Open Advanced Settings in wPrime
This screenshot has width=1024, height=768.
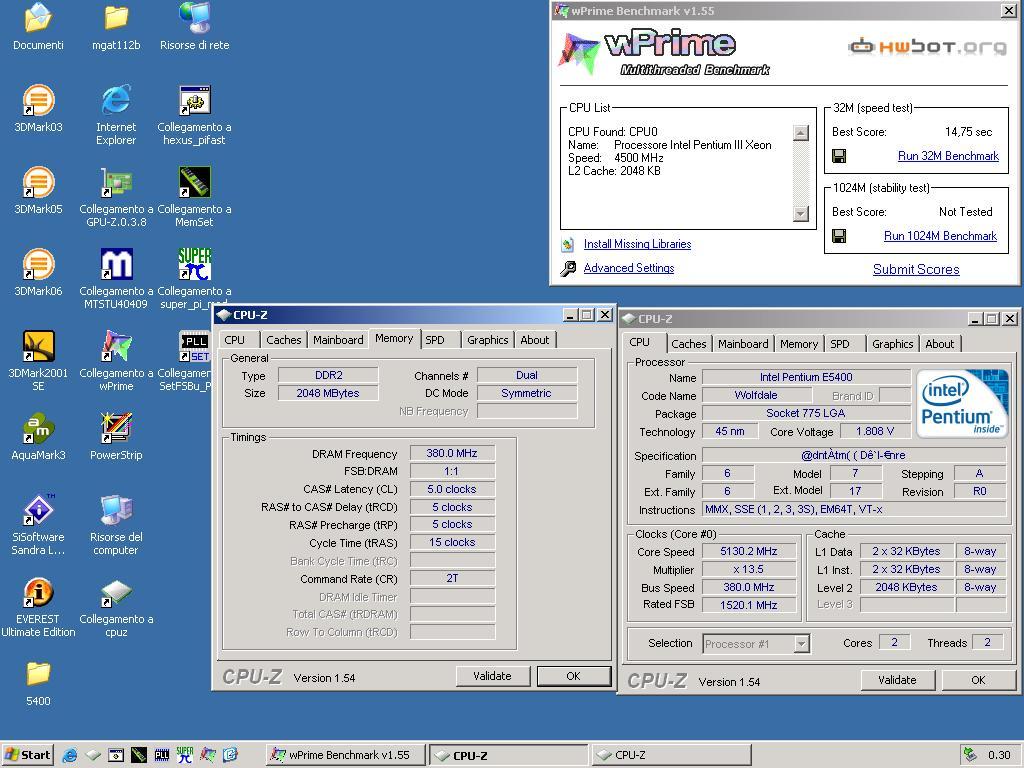coord(629,268)
